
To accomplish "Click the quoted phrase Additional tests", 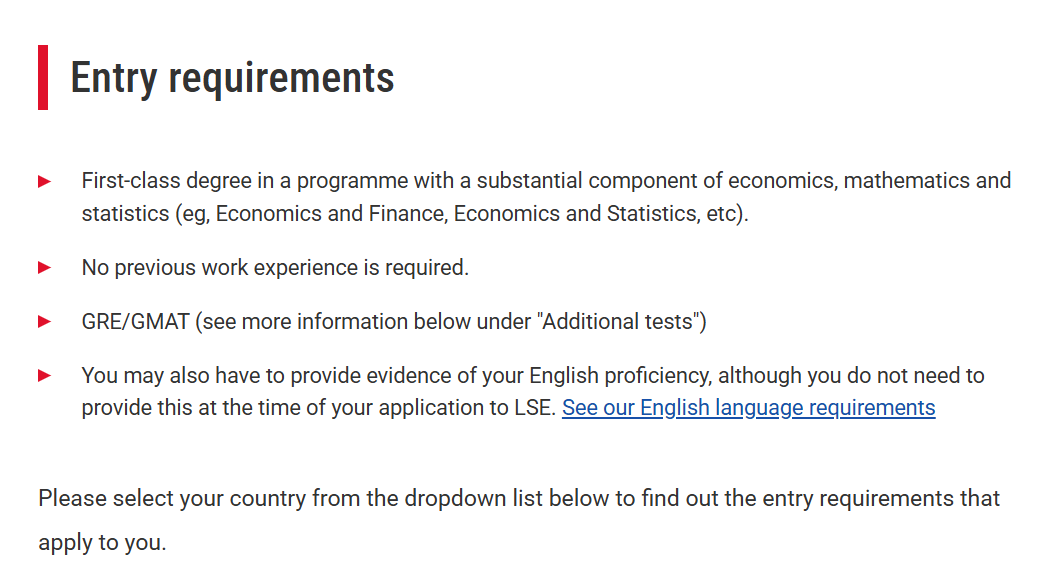I will [617, 322].
